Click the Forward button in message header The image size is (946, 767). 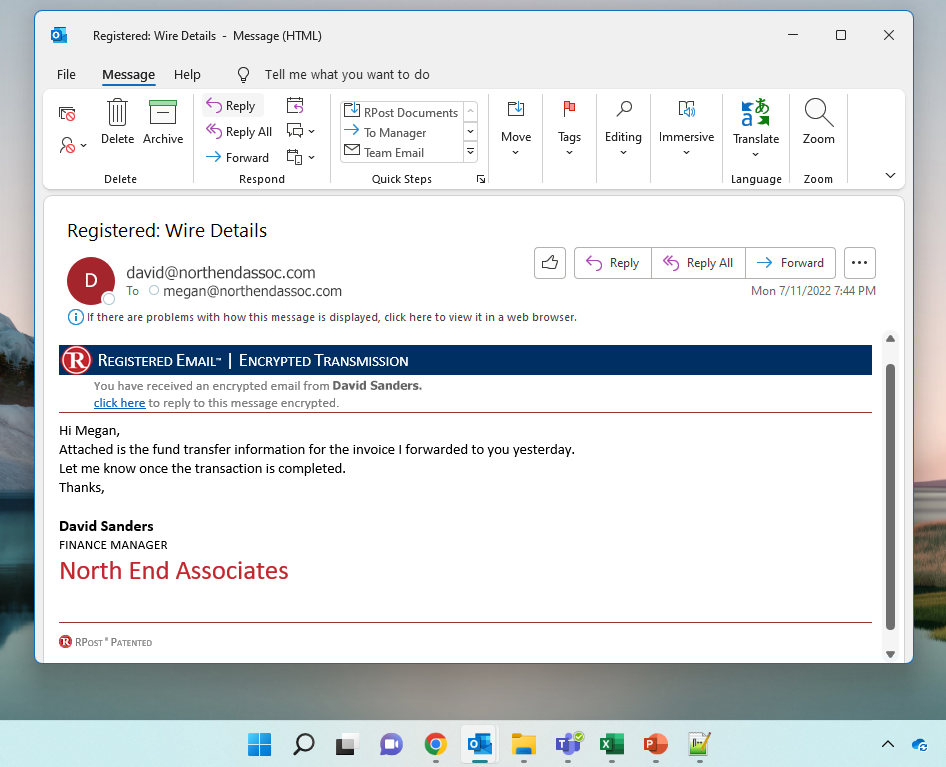(790, 263)
